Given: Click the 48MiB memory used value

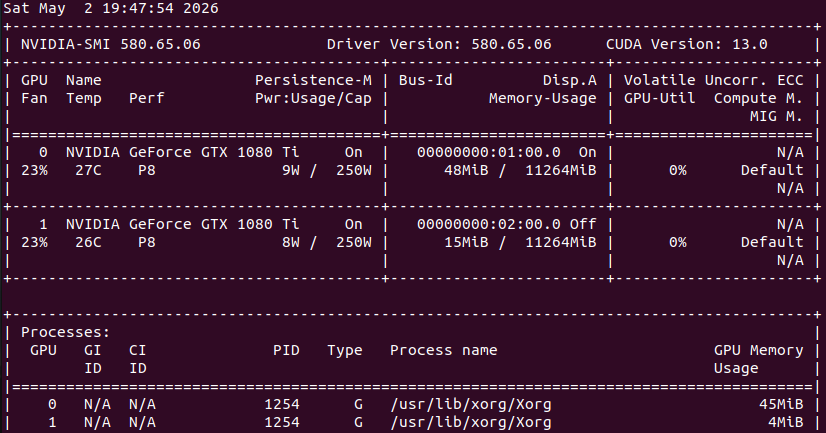Looking at the screenshot, I should (x=466, y=170).
